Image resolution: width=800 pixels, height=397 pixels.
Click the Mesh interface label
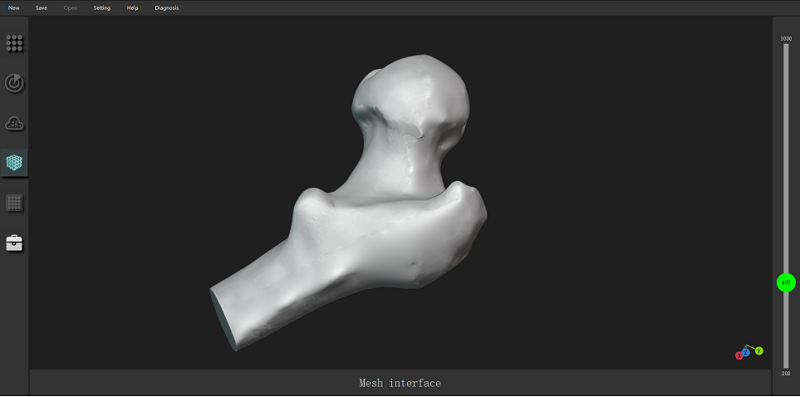(x=400, y=383)
